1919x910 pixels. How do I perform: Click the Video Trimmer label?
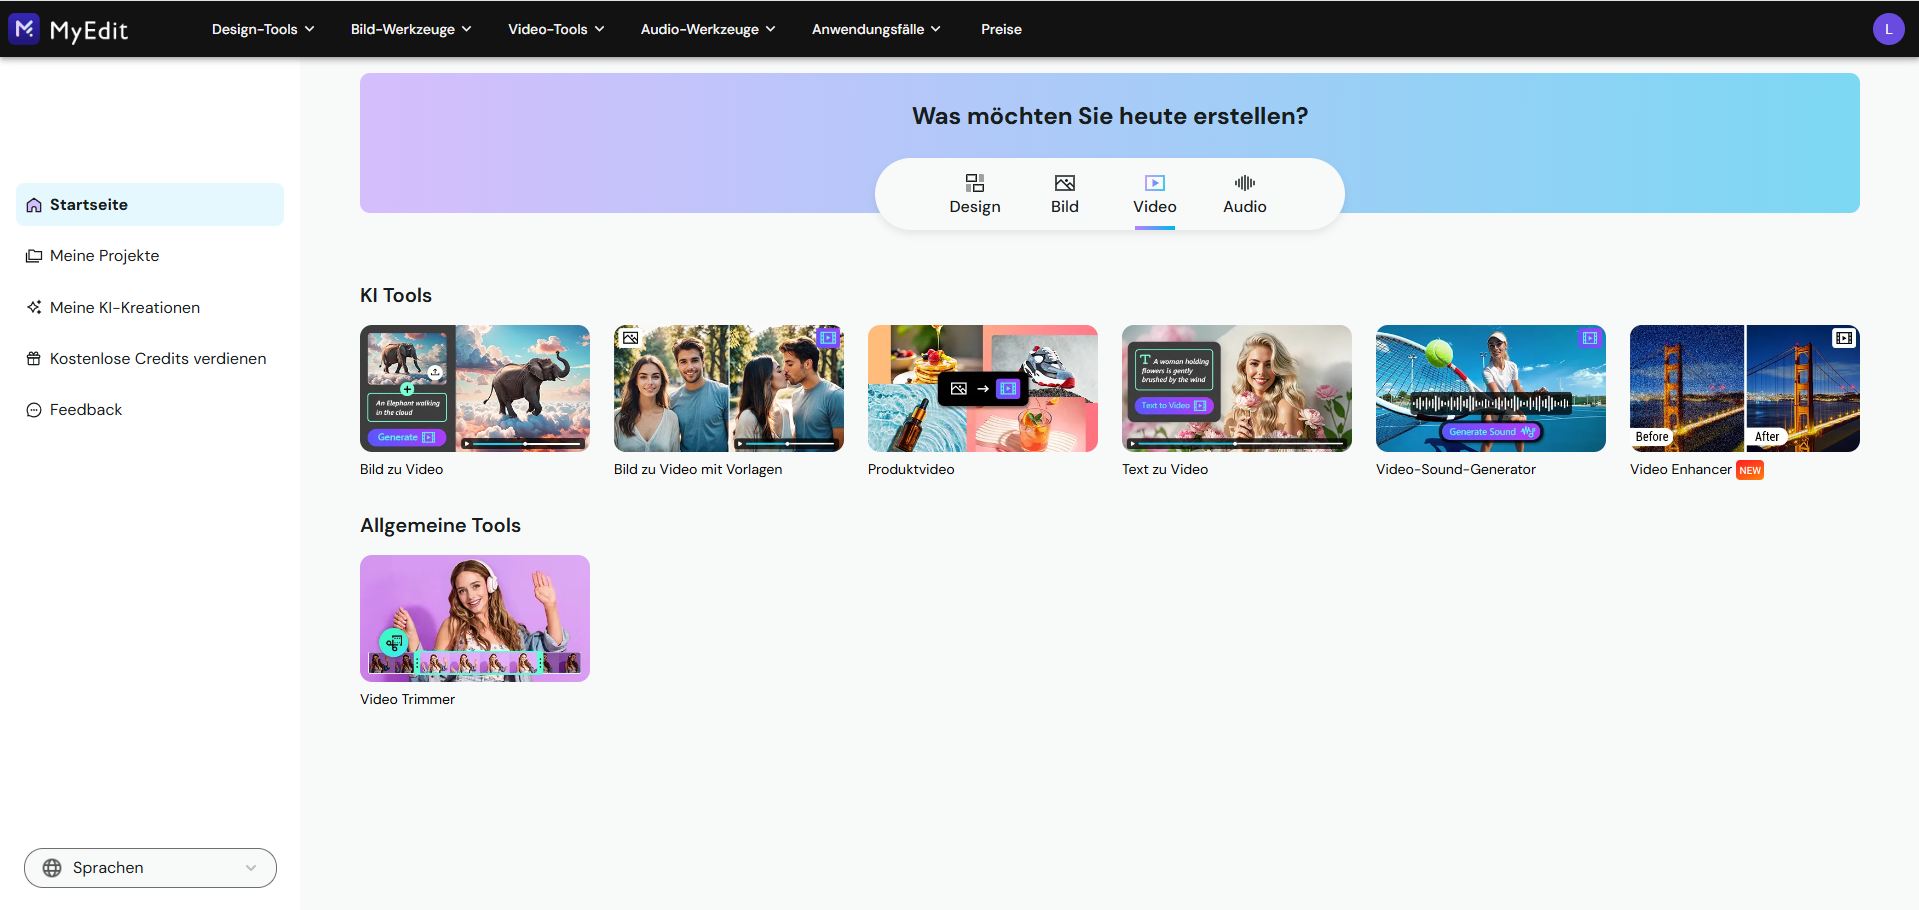[x=407, y=699]
